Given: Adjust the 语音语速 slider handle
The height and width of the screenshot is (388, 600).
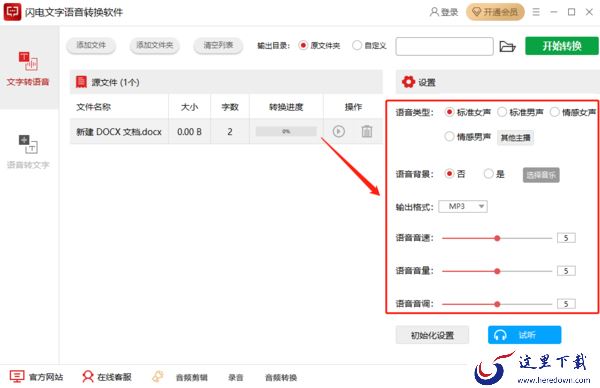Looking at the screenshot, I should tap(497, 238).
